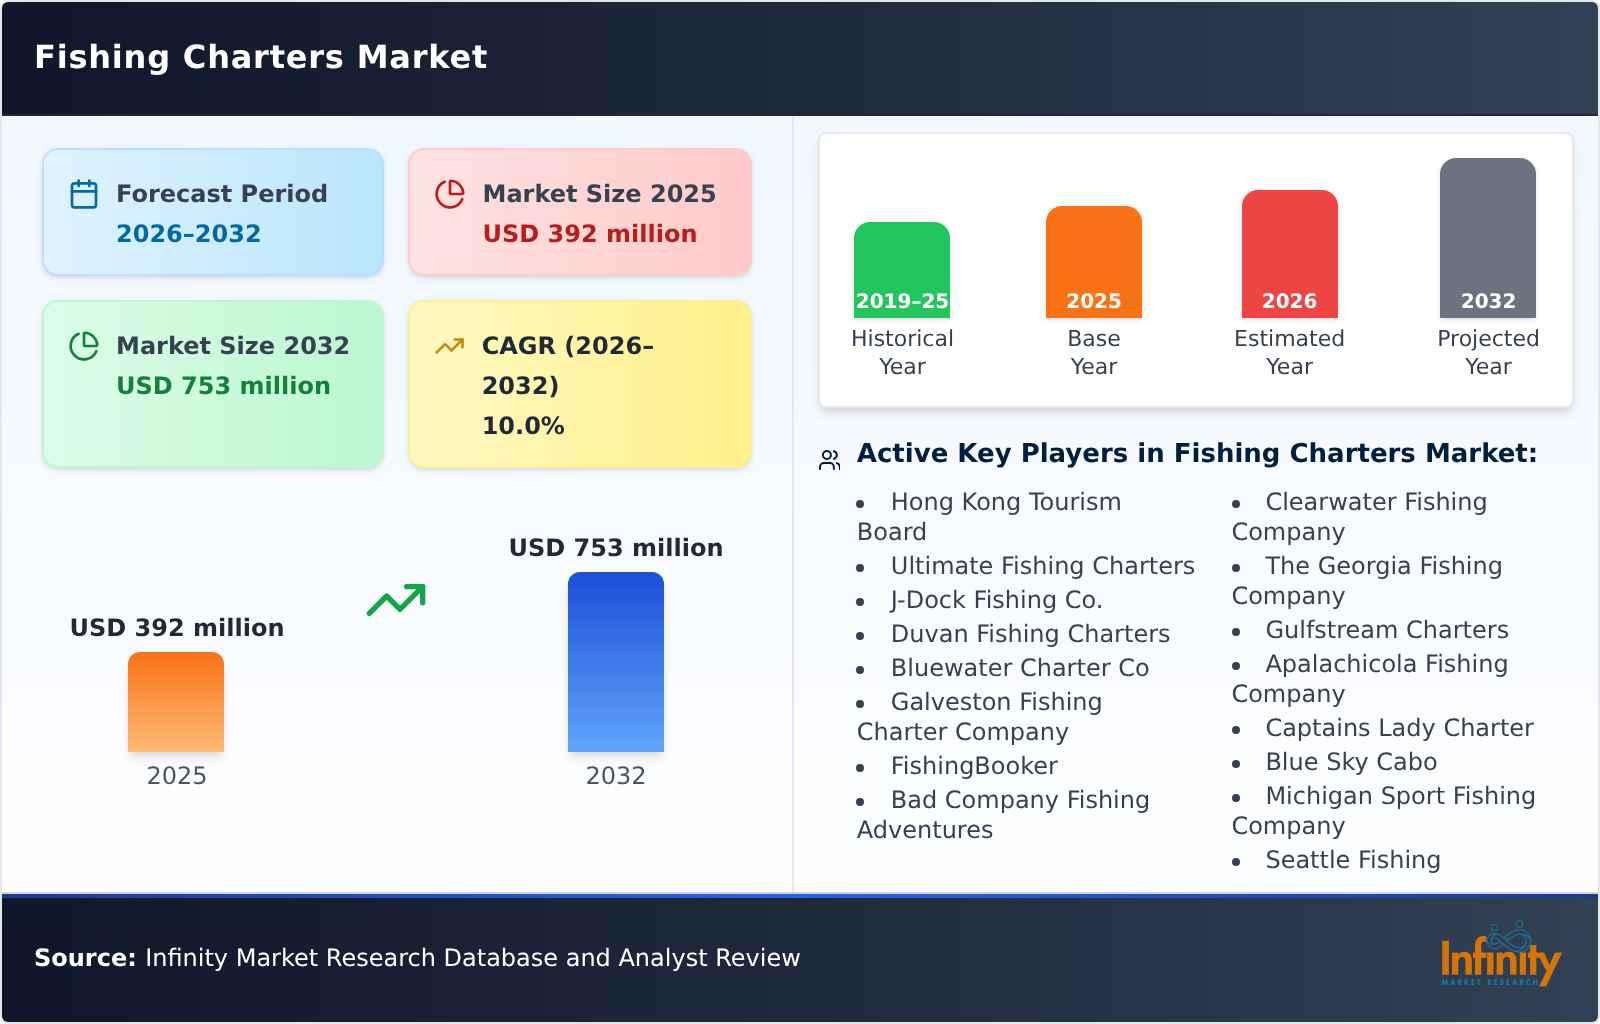This screenshot has height=1024, width=1600.
Task: Click the "2026–2032" forecast period value
Action: point(189,233)
